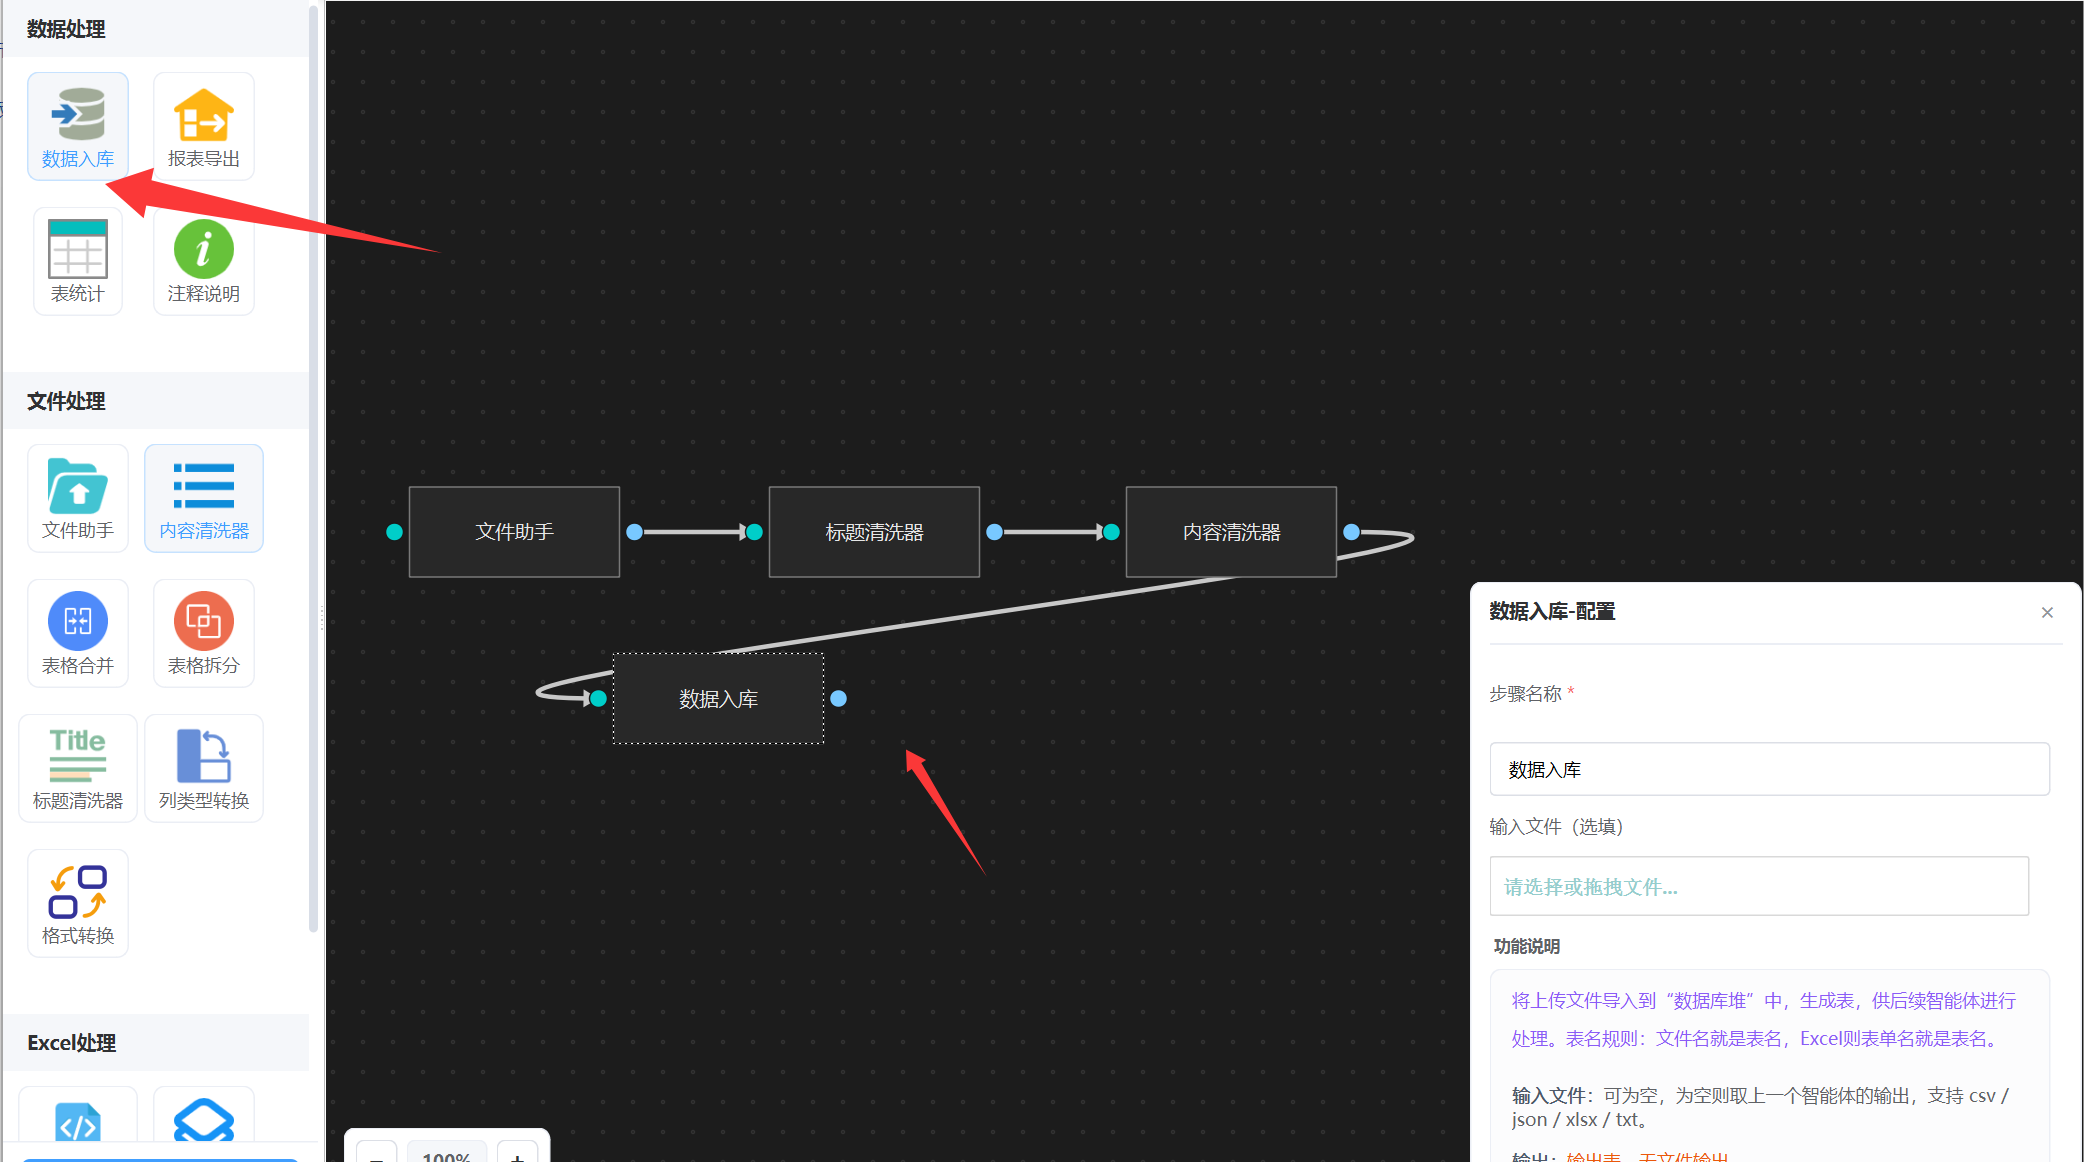Select the 文件助手 sidebar tool

[x=78, y=498]
